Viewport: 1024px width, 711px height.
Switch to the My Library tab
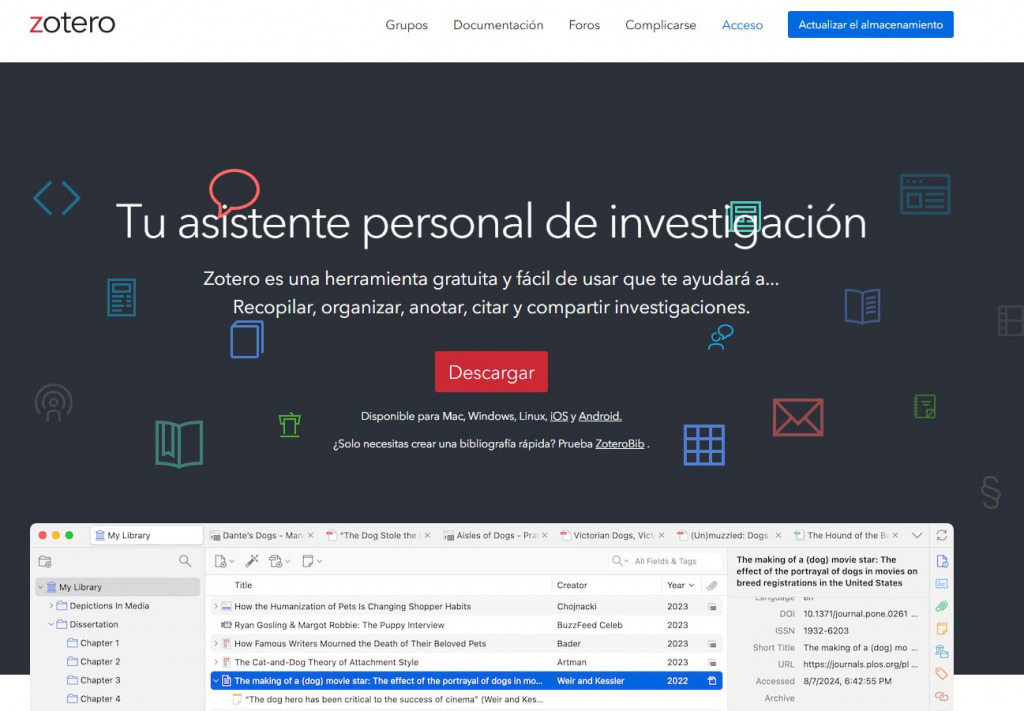pyautogui.click(x=146, y=535)
